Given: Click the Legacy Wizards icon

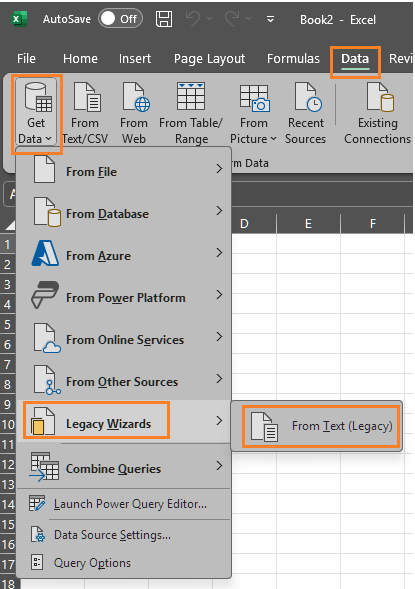Looking at the screenshot, I should [x=43, y=421].
